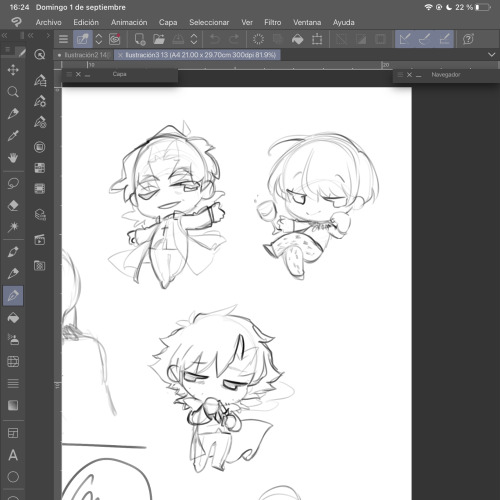Open the Animación menu
500x500 pixels.
129,22
